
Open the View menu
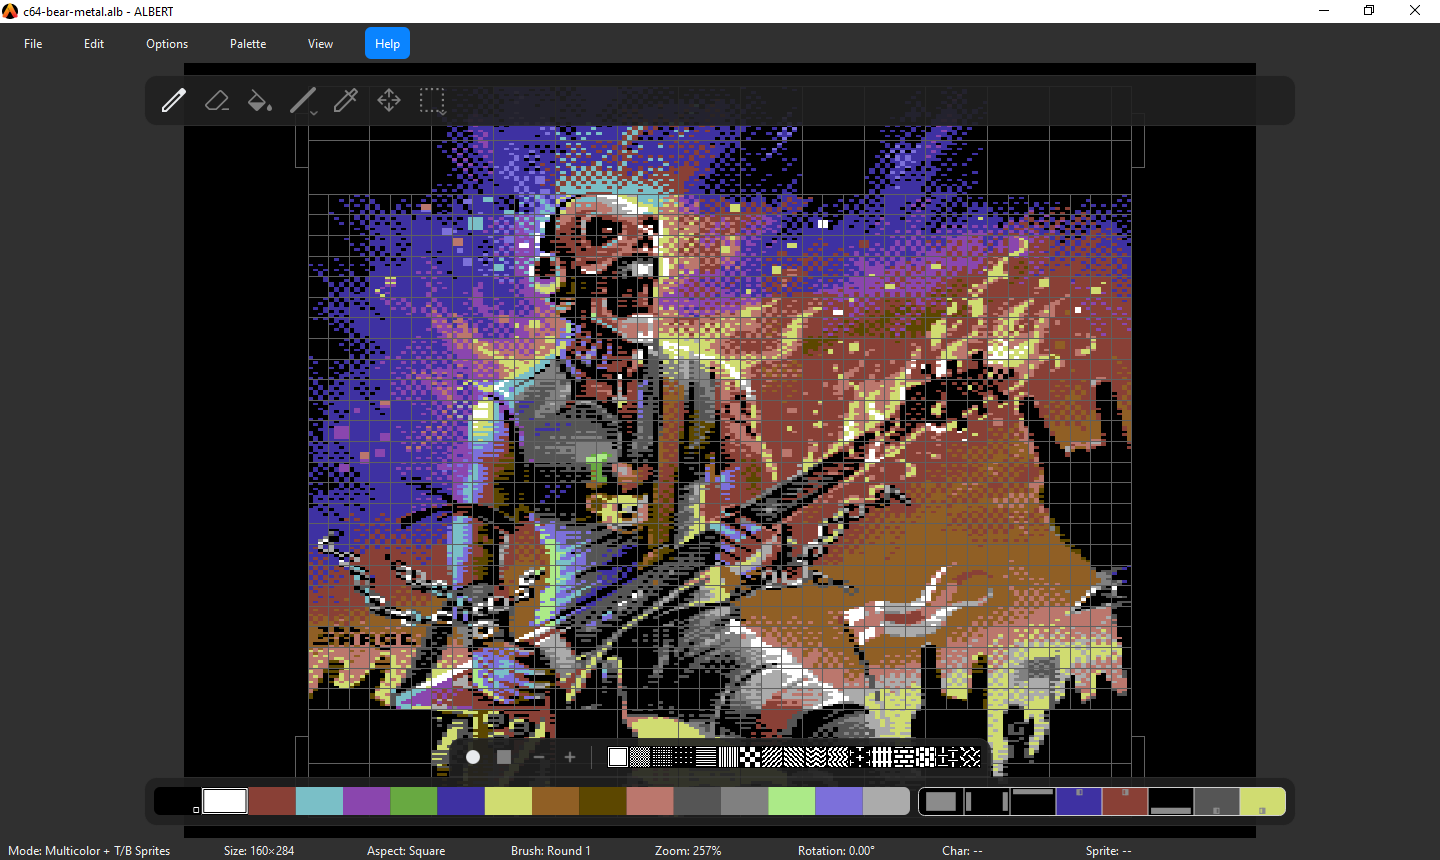[x=320, y=44]
